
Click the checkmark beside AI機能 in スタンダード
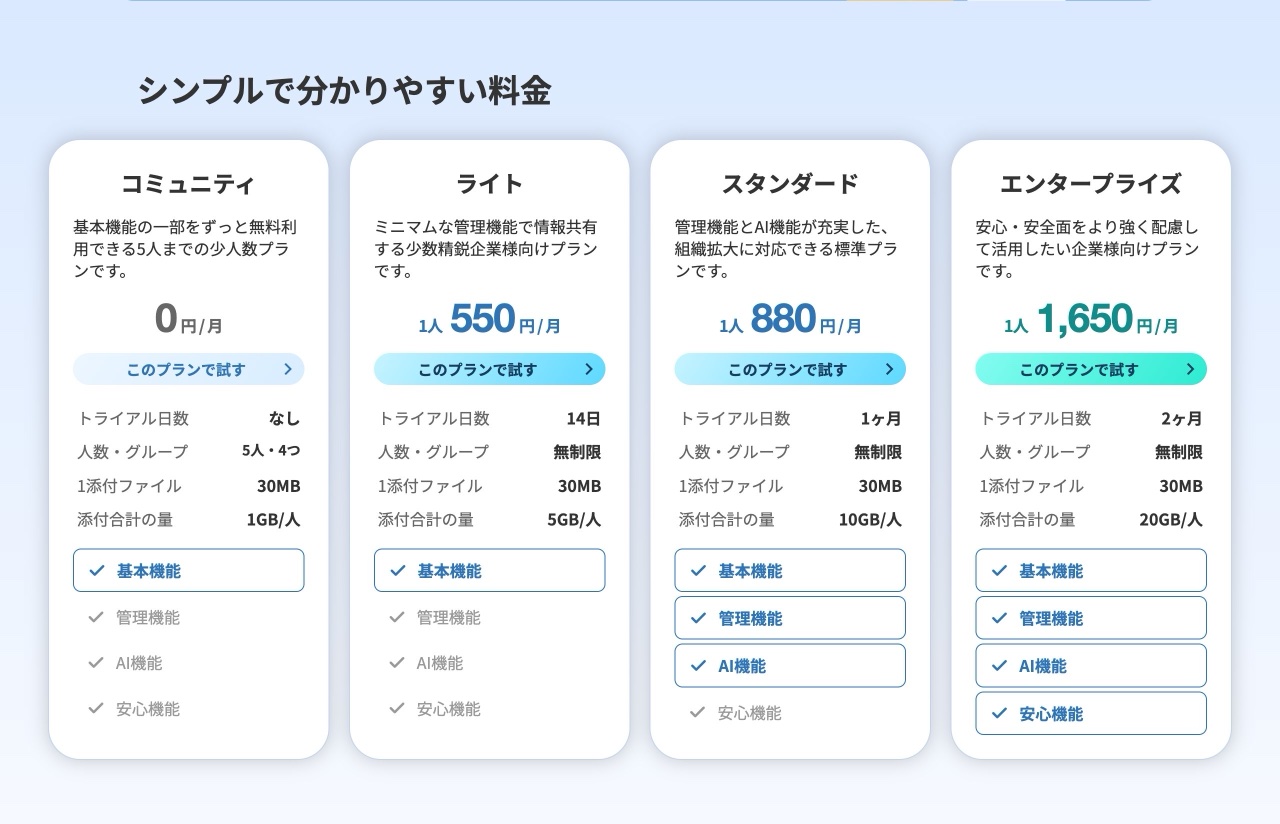(697, 665)
